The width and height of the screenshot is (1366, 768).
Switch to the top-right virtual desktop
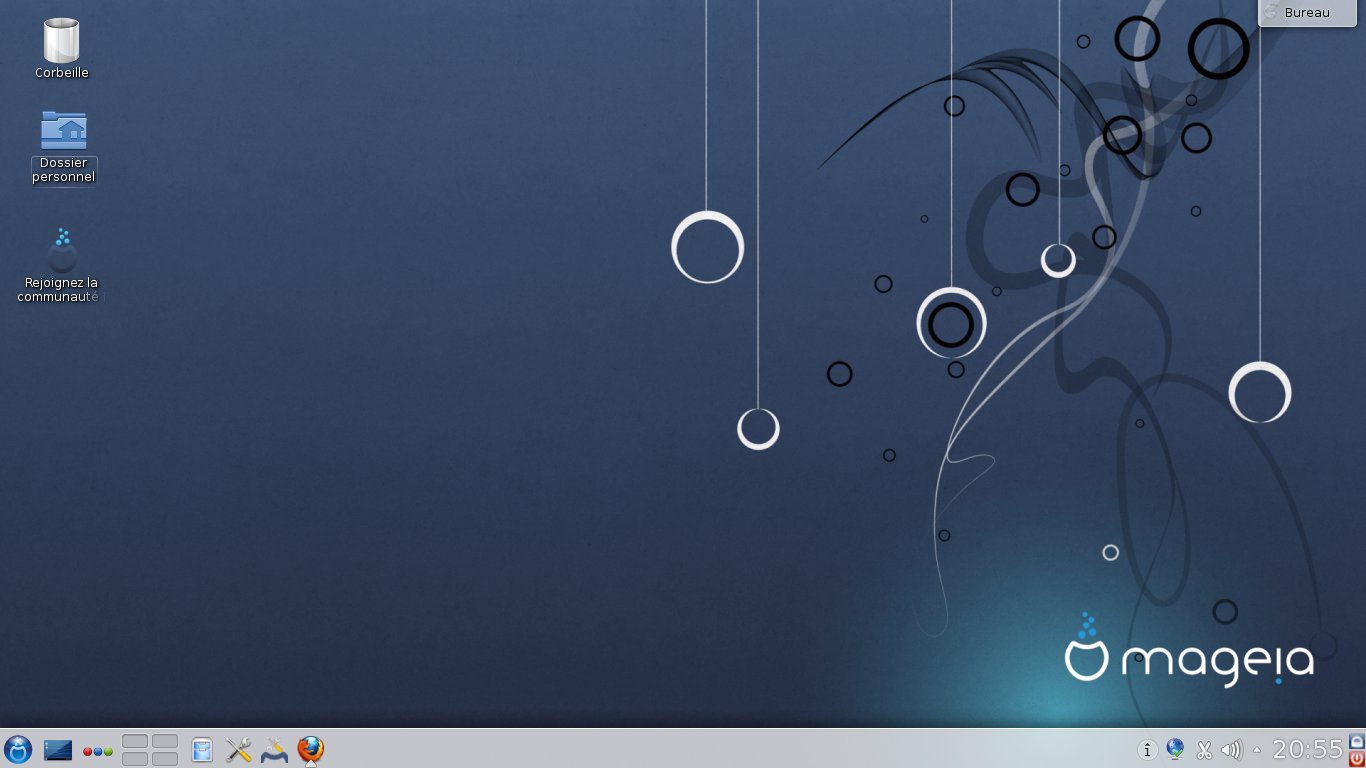[165, 741]
